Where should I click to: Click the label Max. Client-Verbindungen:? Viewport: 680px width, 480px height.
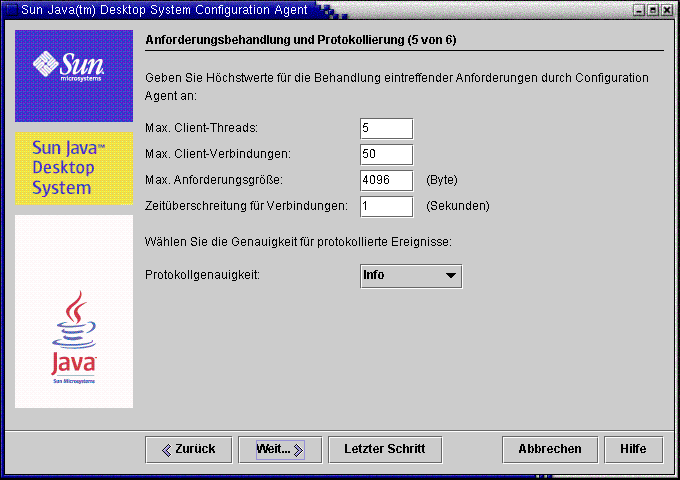[218, 154]
